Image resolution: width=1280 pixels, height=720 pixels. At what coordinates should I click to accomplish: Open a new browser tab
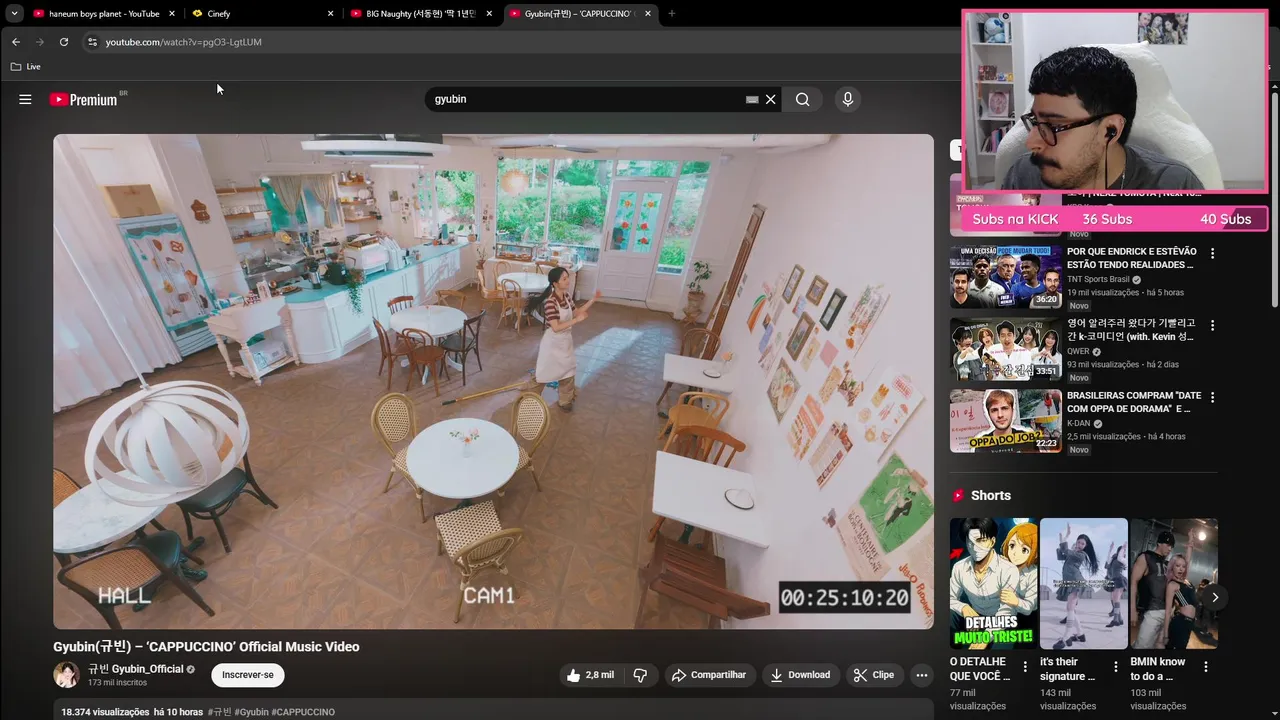672,14
